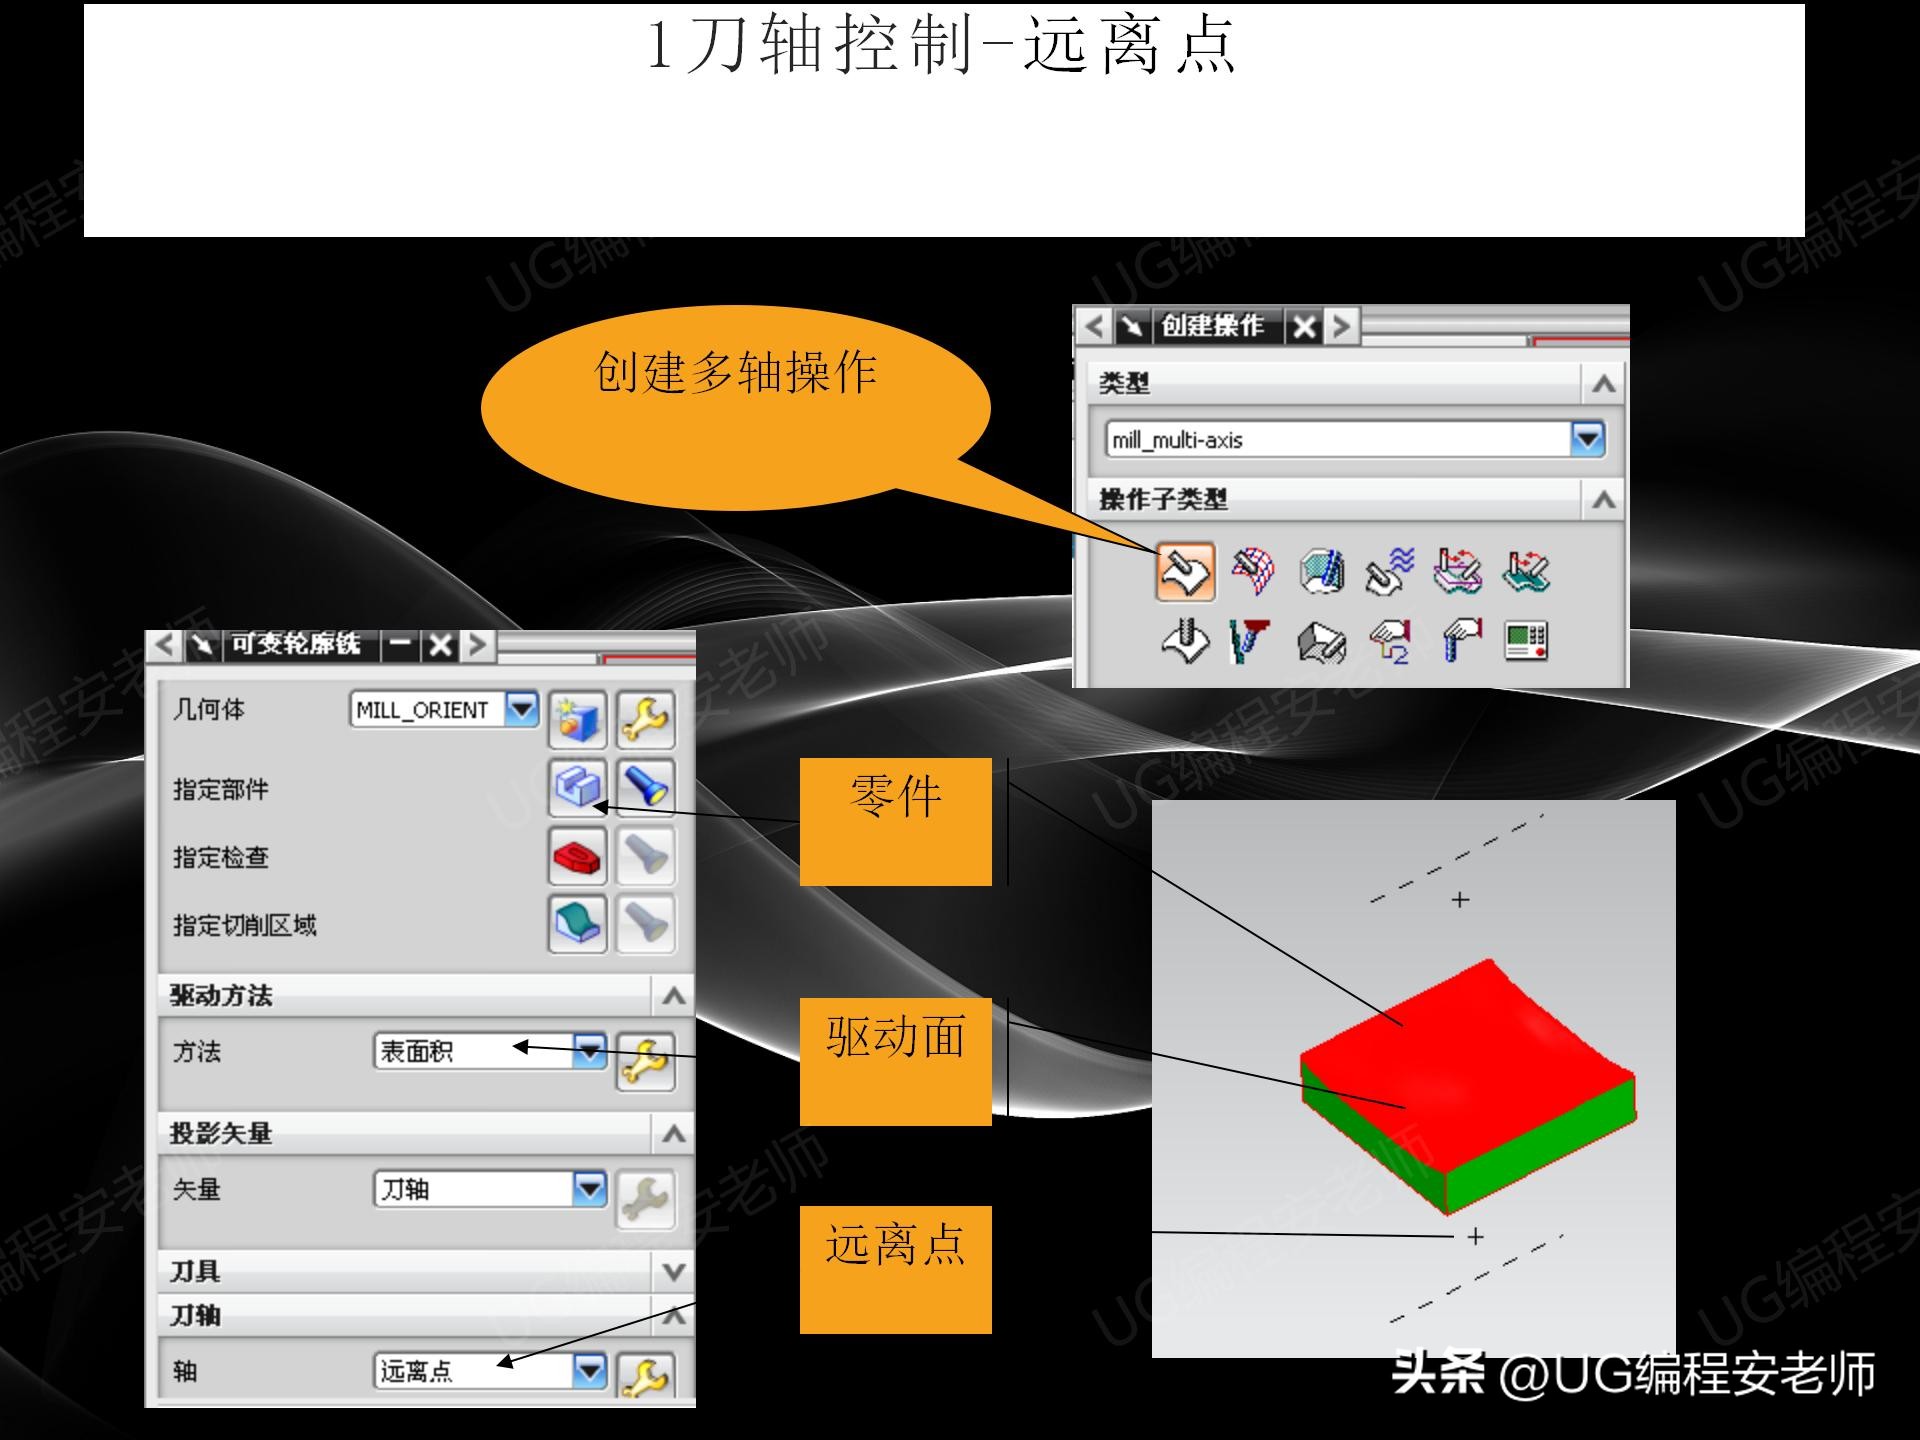Image resolution: width=1920 pixels, height=1440 pixels.
Task: Click the forward arrow on the 可变轮廓铣 dialog
Action: point(476,646)
